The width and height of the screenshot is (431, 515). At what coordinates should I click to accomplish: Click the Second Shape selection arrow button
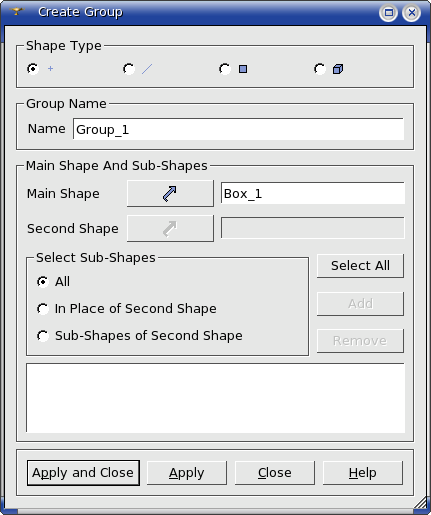pyautogui.click(x=170, y=228)
